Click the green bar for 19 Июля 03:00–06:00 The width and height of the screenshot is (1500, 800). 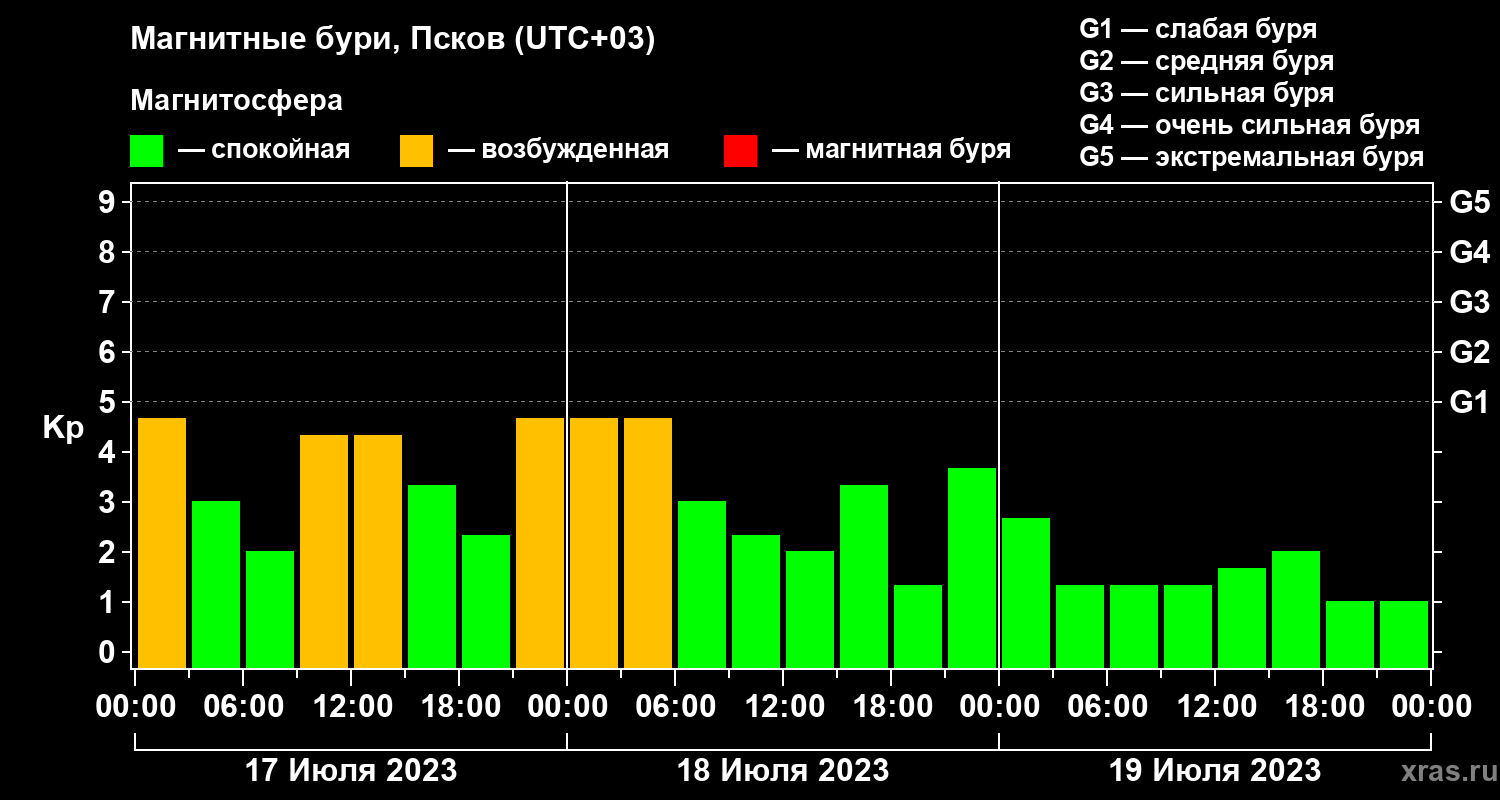click(1080, 627)
